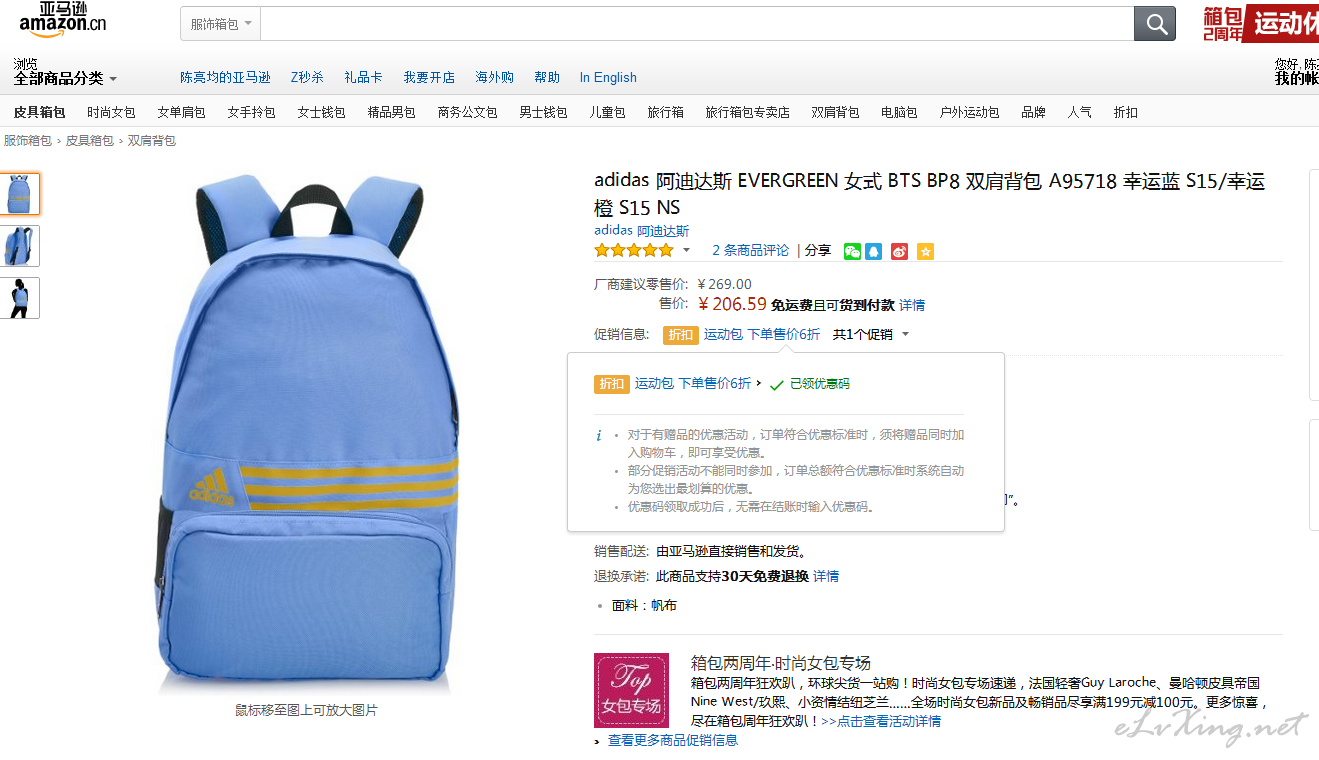
Task: Share product via Qzone star icon
Action: (925, 251)
